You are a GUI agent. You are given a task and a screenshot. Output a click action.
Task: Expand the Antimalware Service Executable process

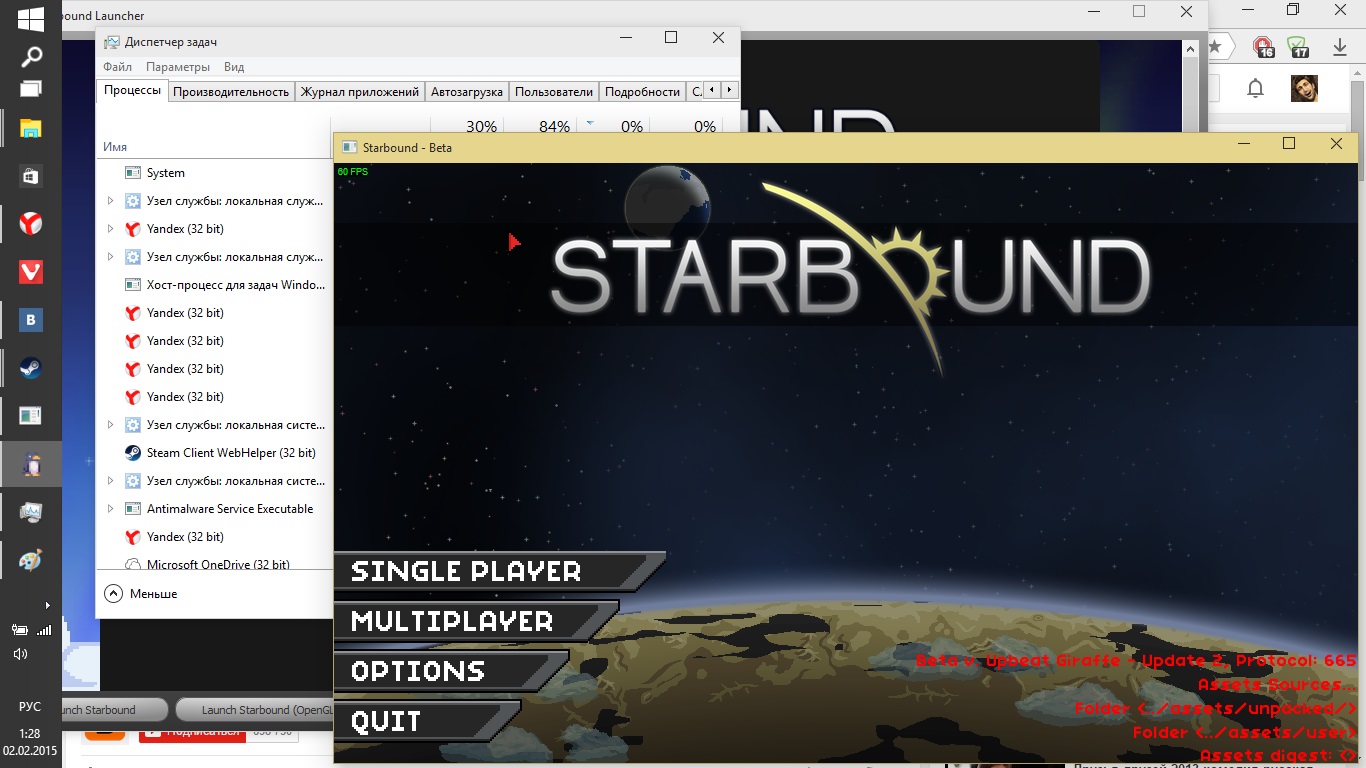point(110,509)
